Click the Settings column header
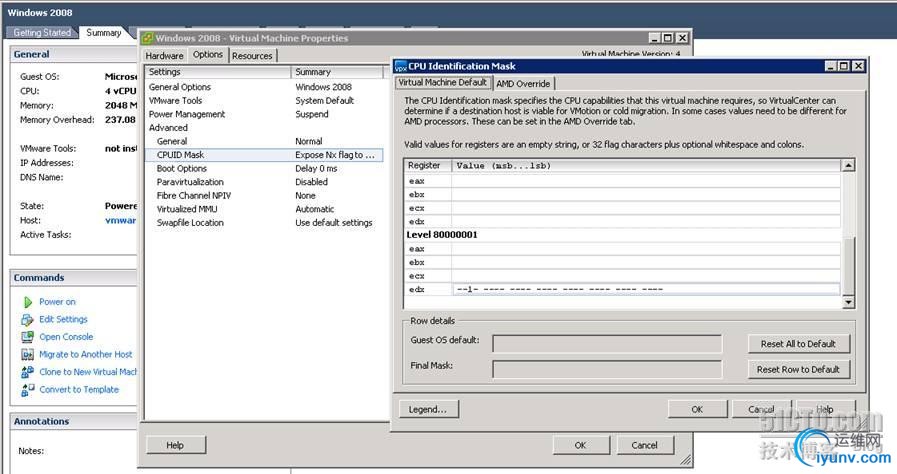This screenshot has height=474, width=897. [x=218, y=72]
